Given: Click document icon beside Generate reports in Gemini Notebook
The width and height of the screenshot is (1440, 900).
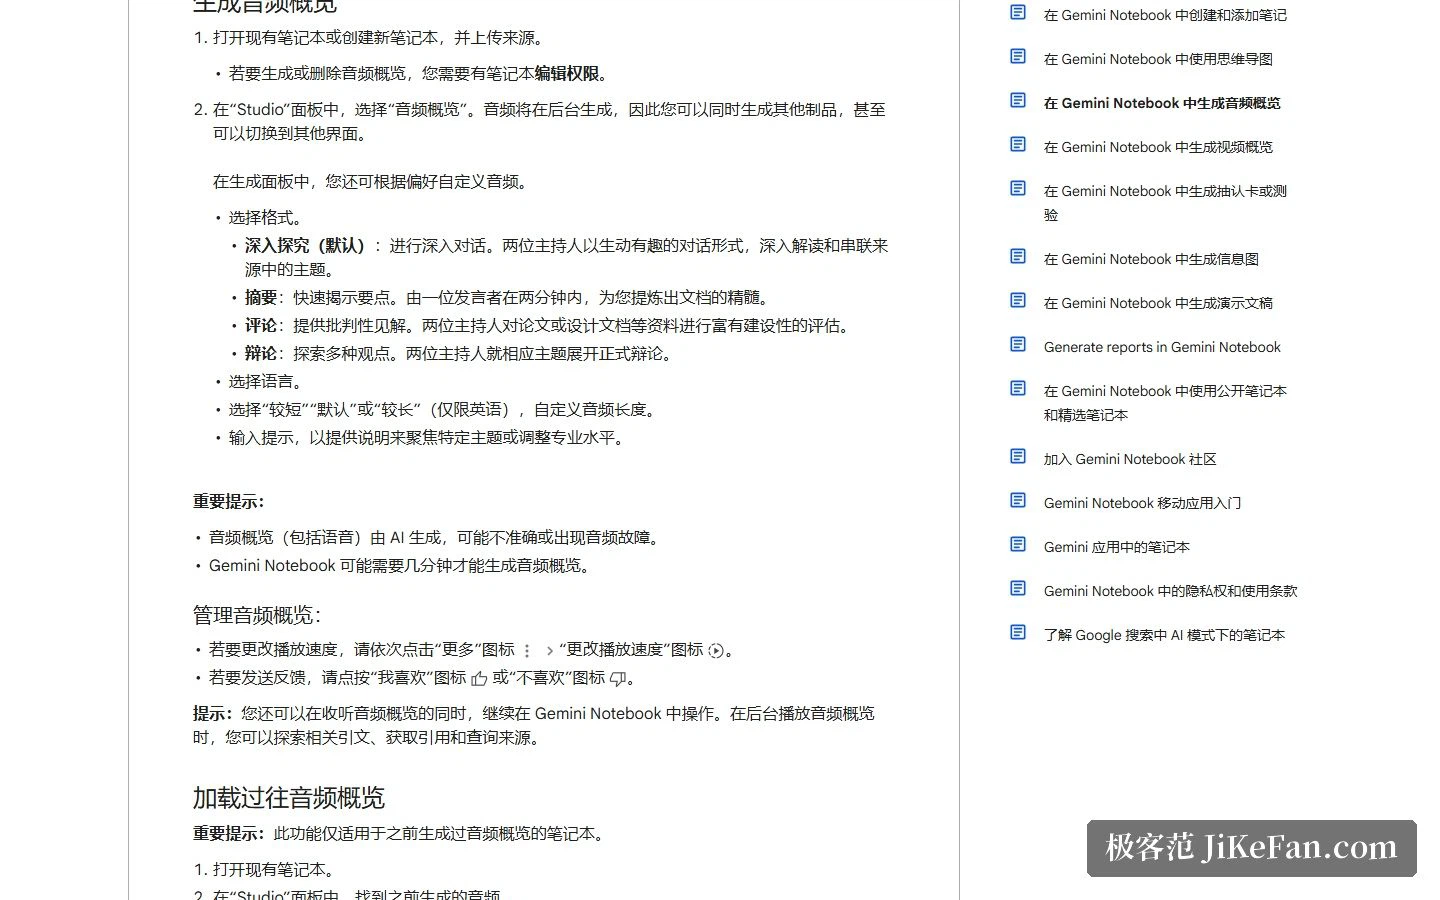Looking at the screenshot, I should 1018,344.
